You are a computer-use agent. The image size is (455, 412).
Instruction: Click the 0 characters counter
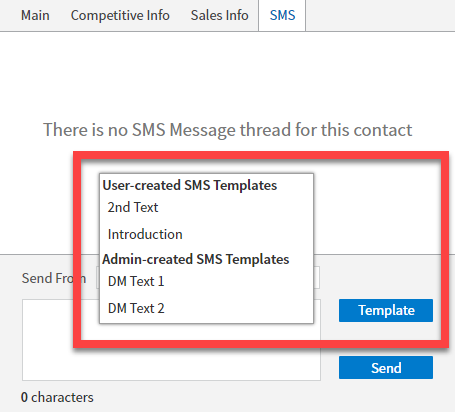pos(57,397)
